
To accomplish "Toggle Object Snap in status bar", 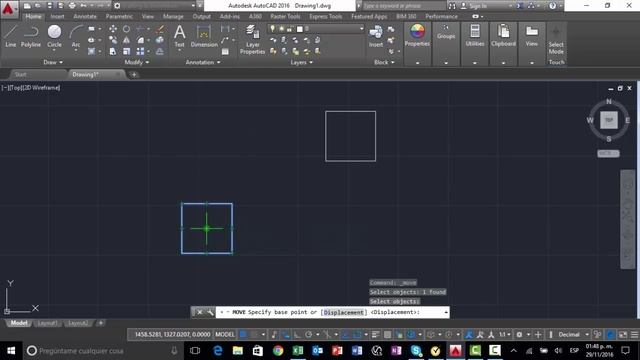I will [x=357, y=335].
